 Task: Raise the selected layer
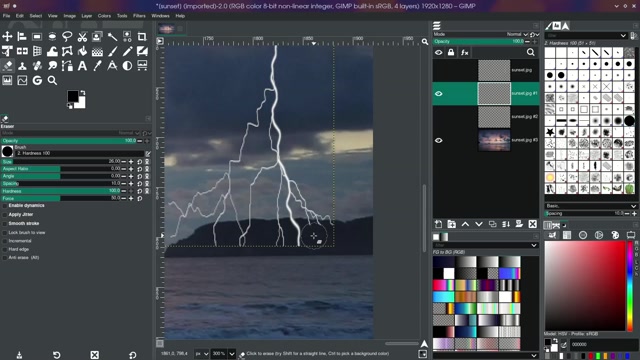coord(465,224)
